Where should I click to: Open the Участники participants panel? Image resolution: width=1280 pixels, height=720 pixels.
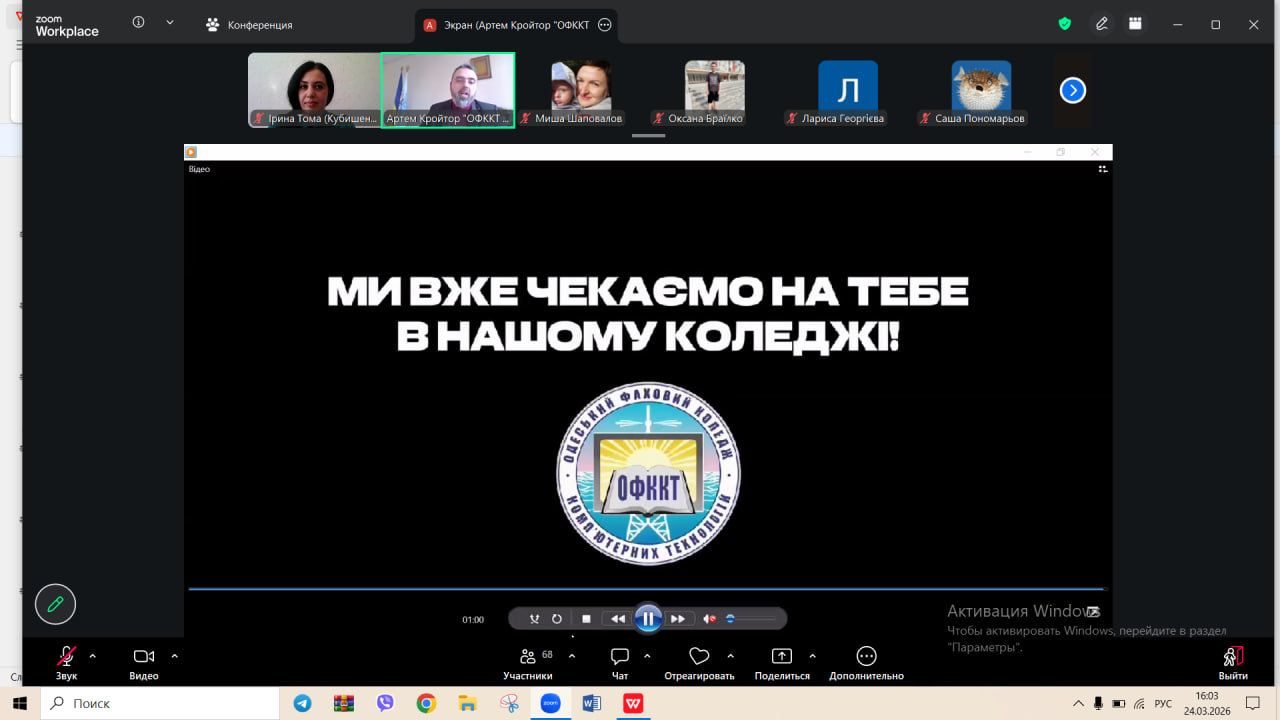[x=527, y=657]
